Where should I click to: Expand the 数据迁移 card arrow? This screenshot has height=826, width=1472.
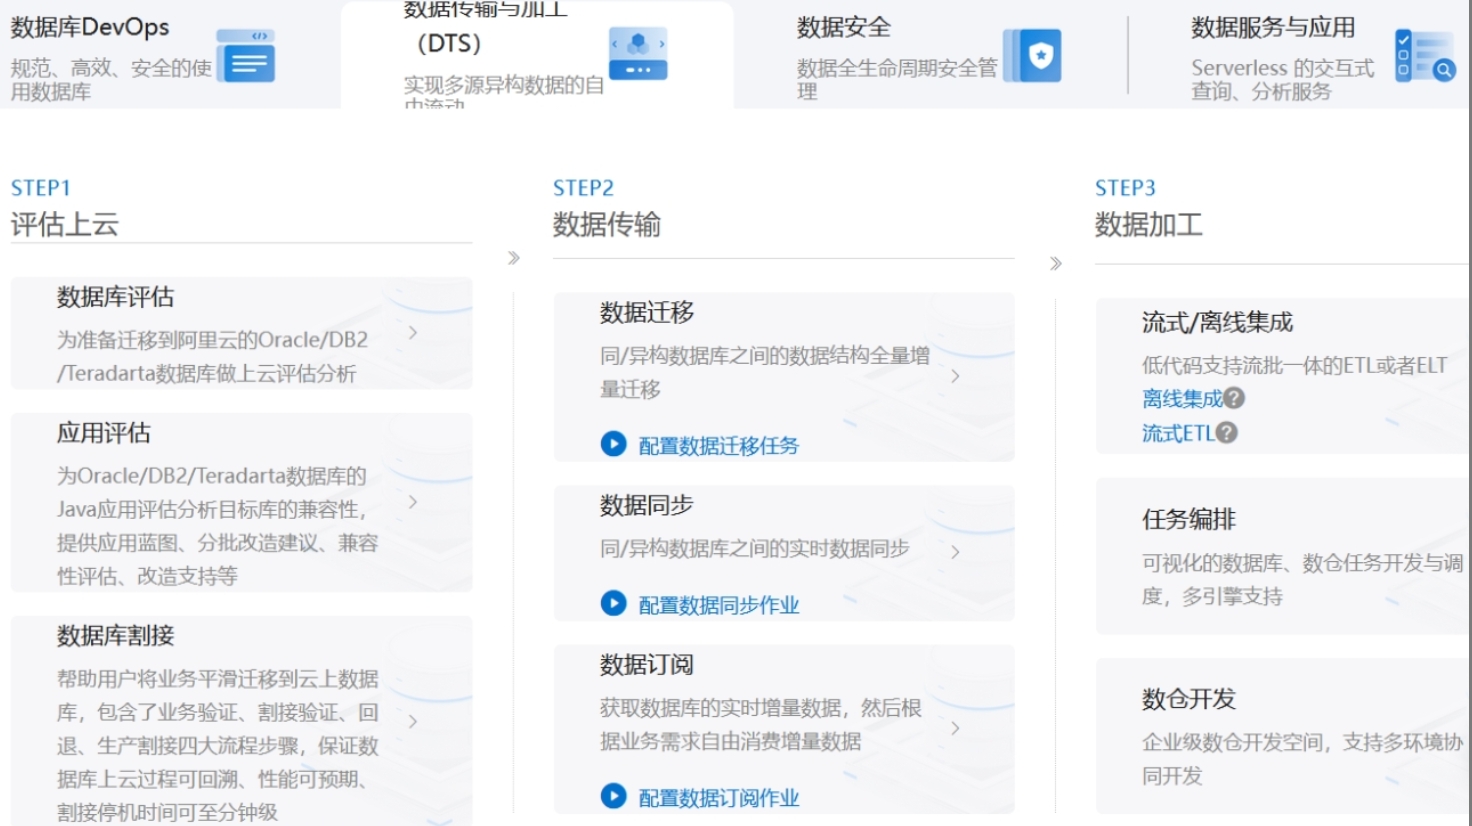955,376
